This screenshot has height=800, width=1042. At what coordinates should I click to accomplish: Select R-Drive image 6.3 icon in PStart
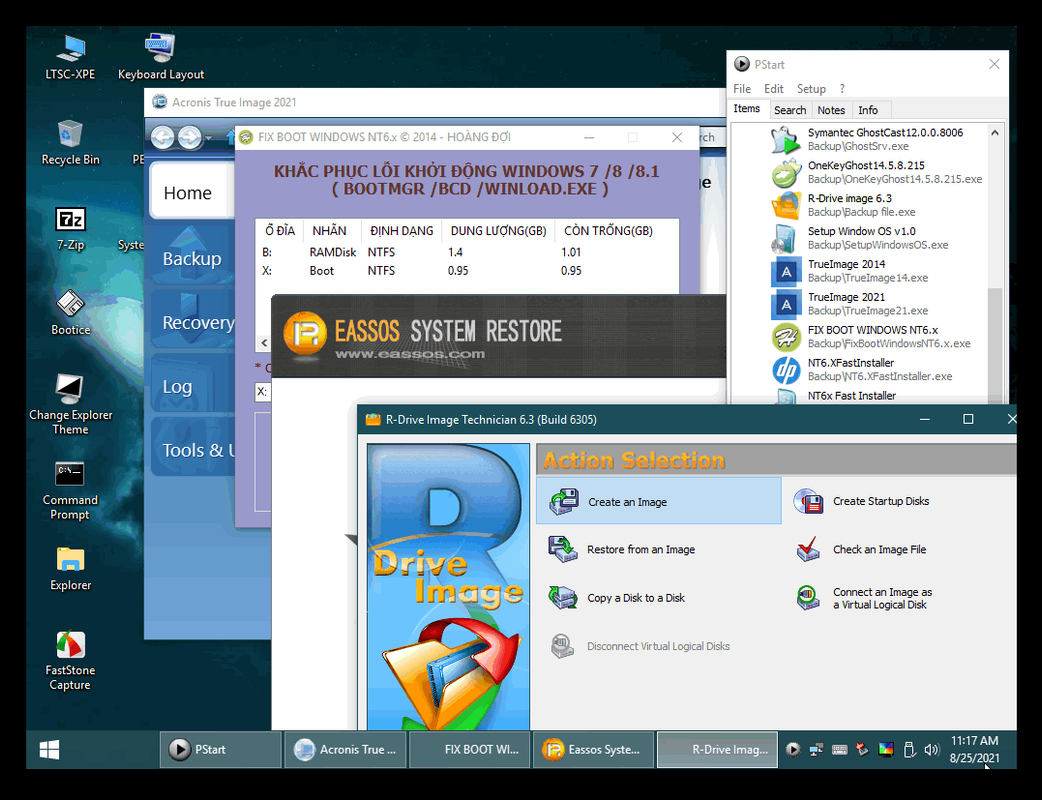(x=786, y=206)
